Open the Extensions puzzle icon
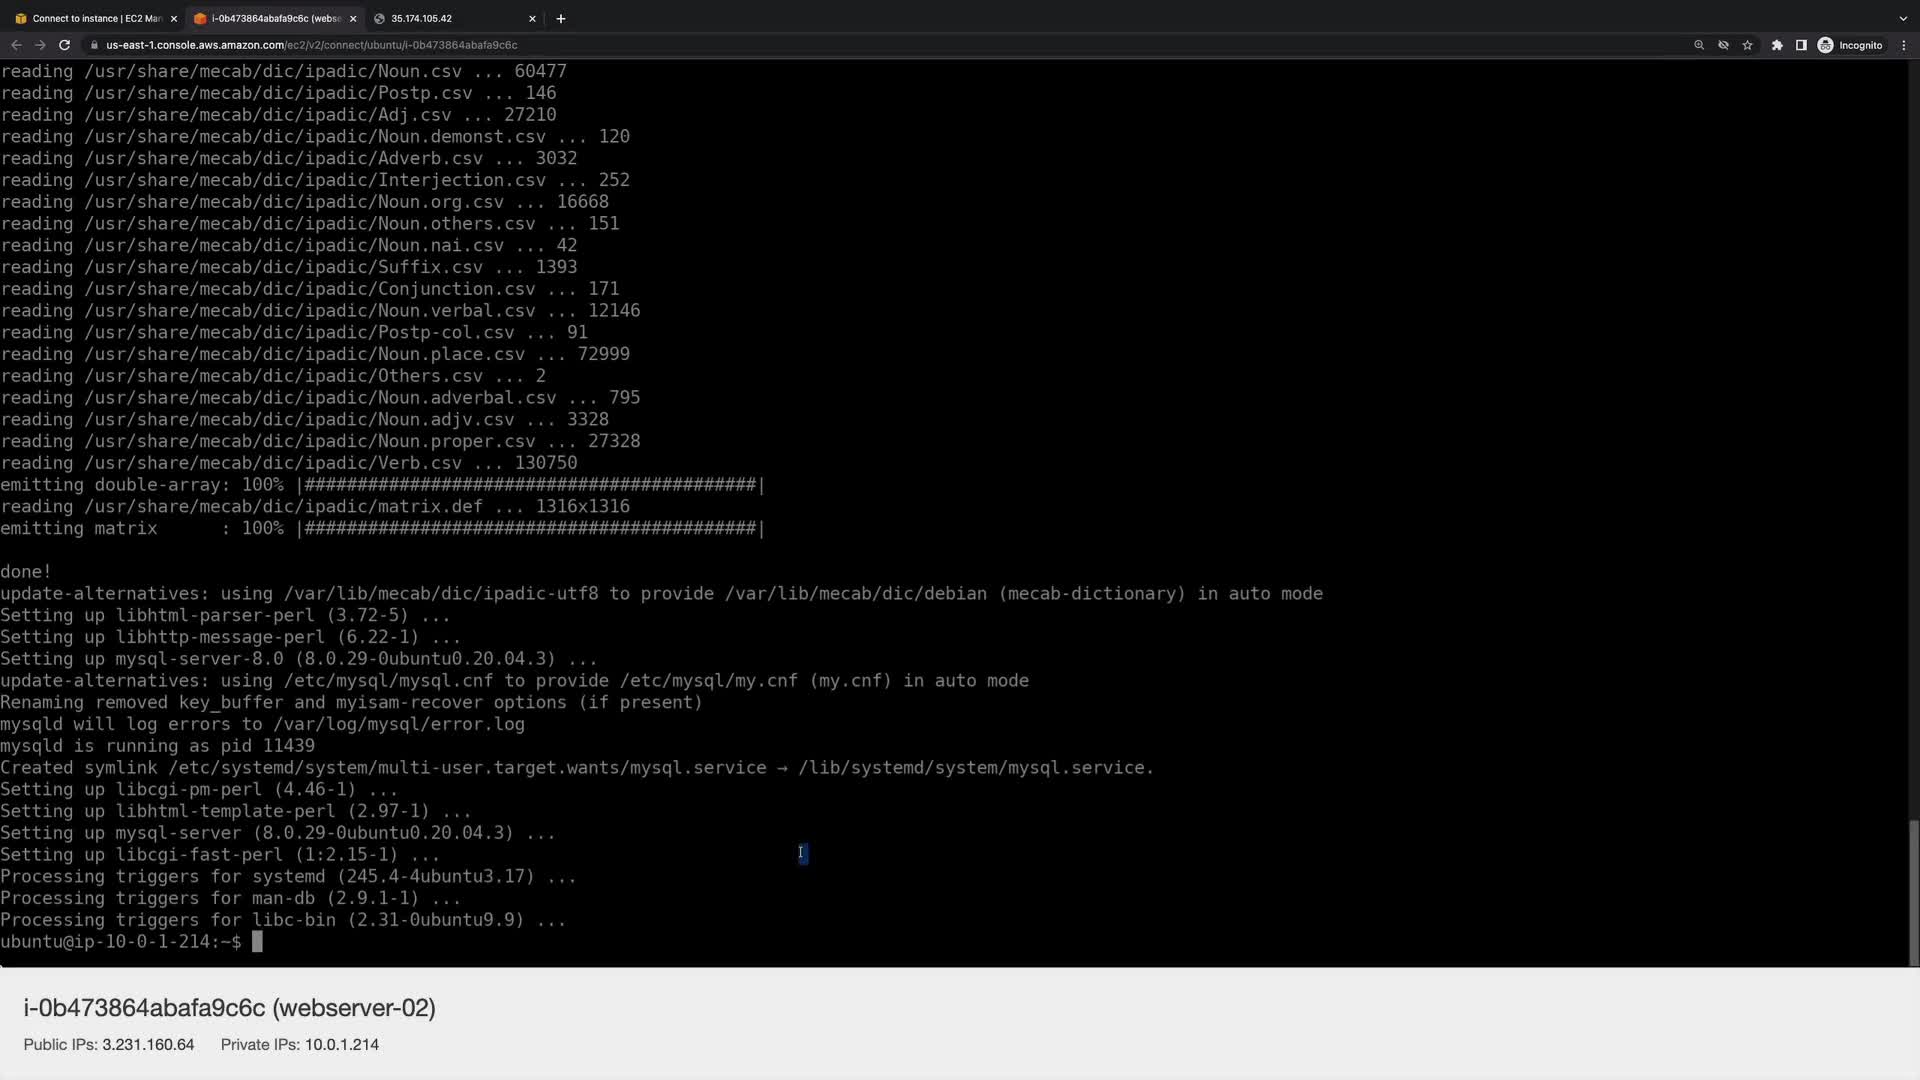 (x=1777, y=45)
